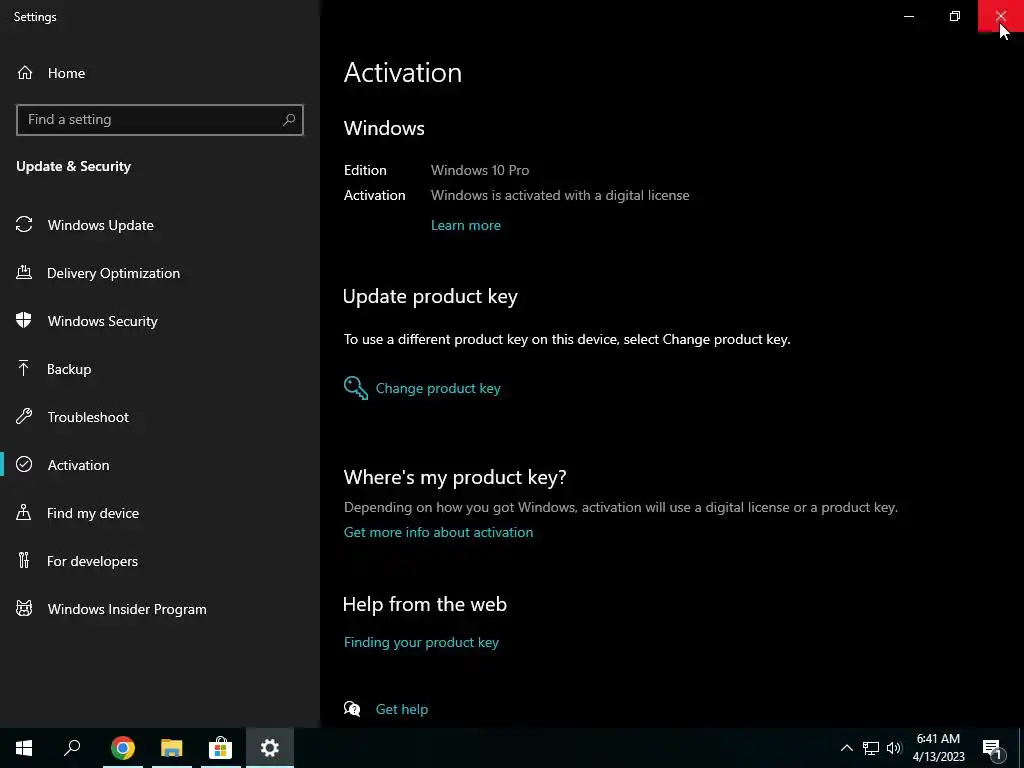Image resolution: width=1024 pixels, height=768 pixels.
Task: Click the network status tray icon
Action: pos(871,748)
